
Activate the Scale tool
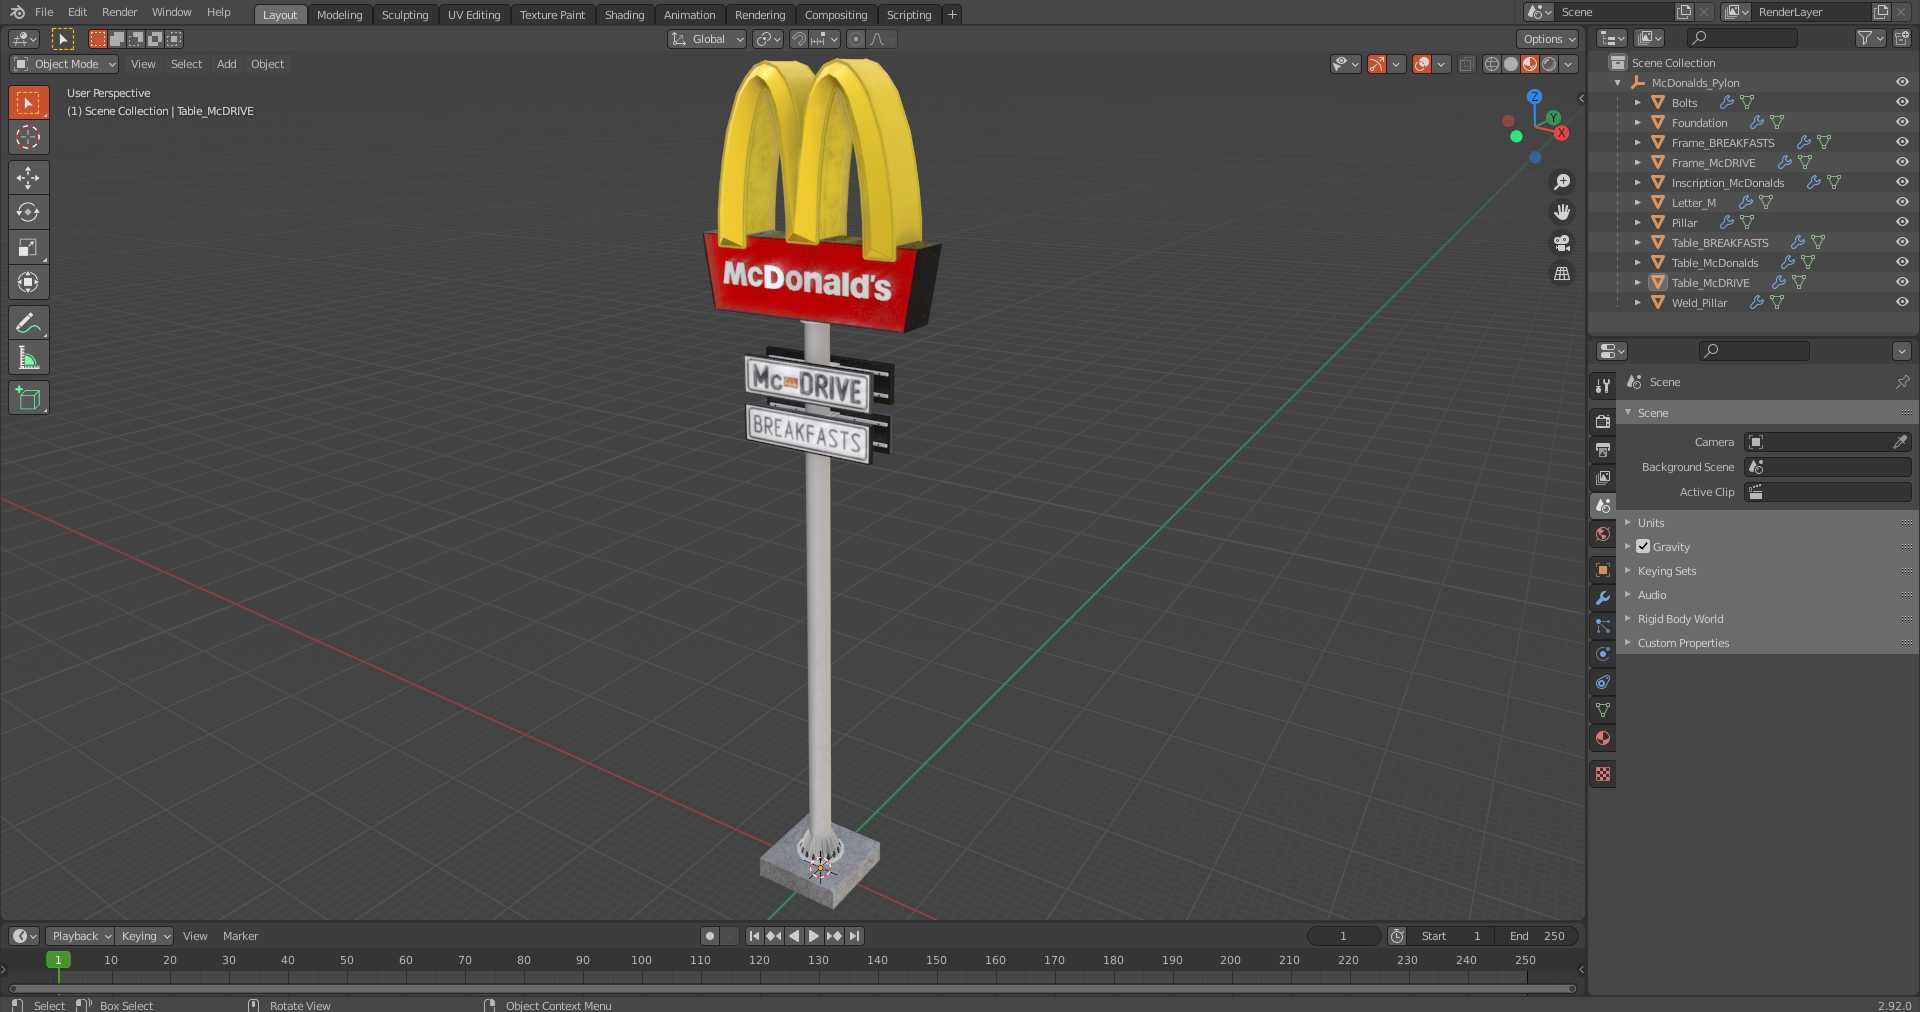tap(28, 247)
